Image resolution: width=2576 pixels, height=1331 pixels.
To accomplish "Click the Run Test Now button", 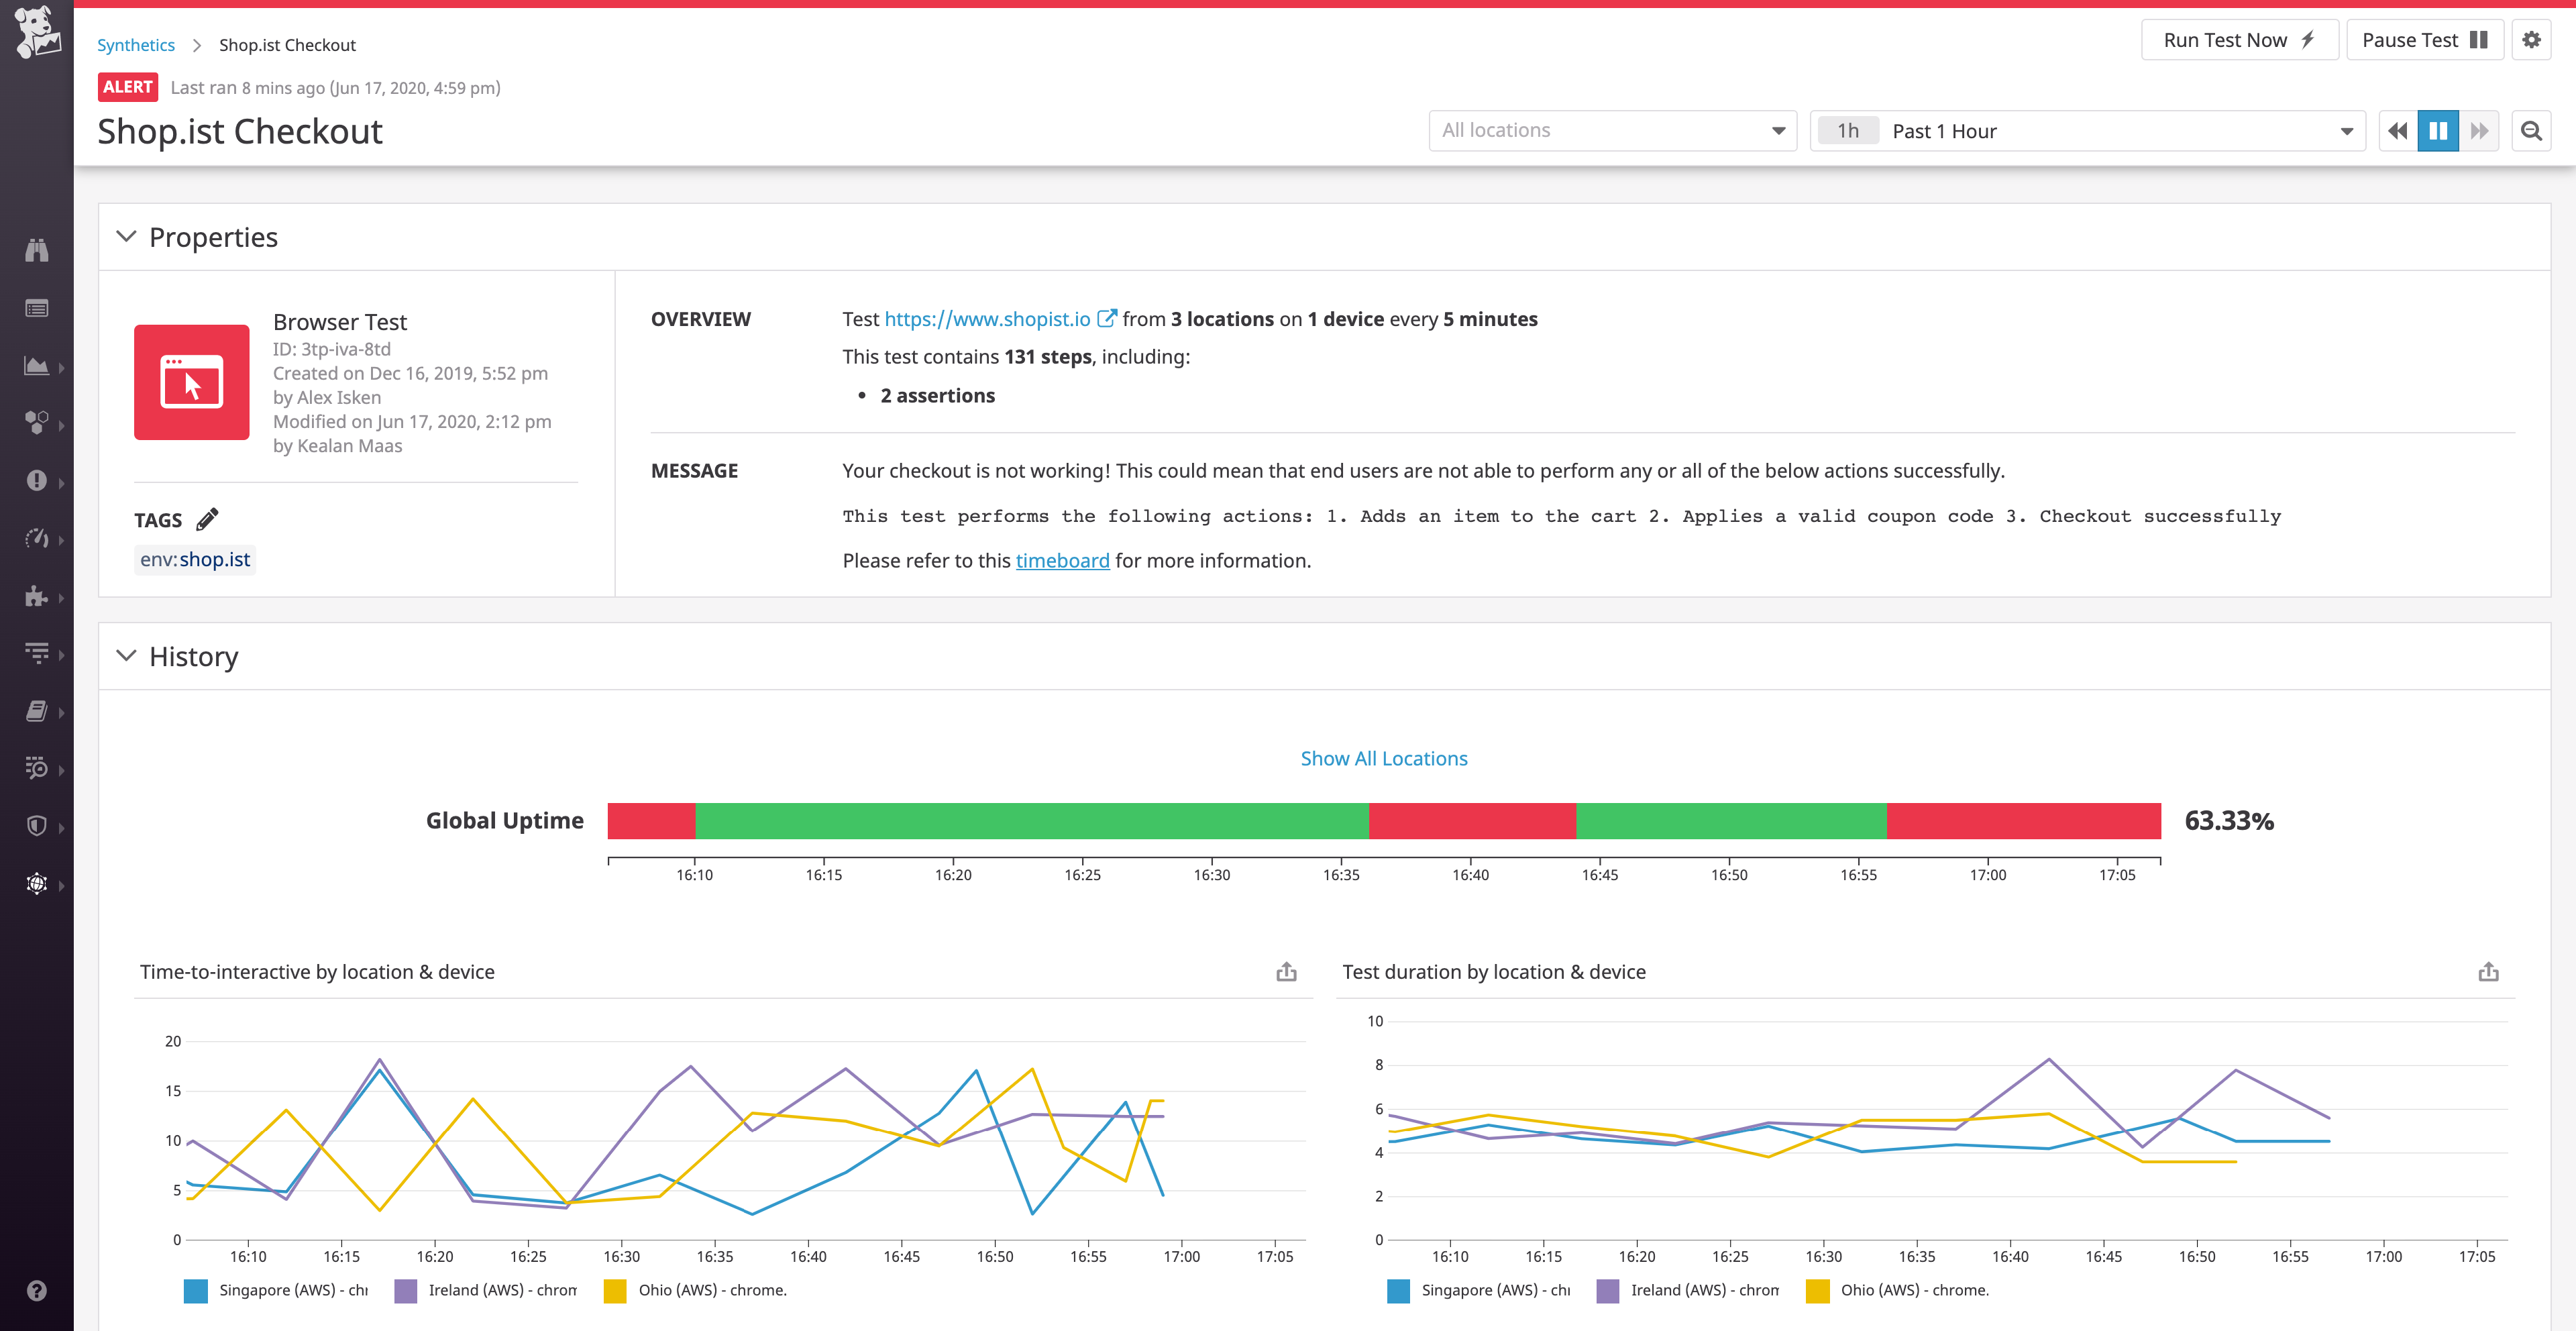I will coord(2239,39).
